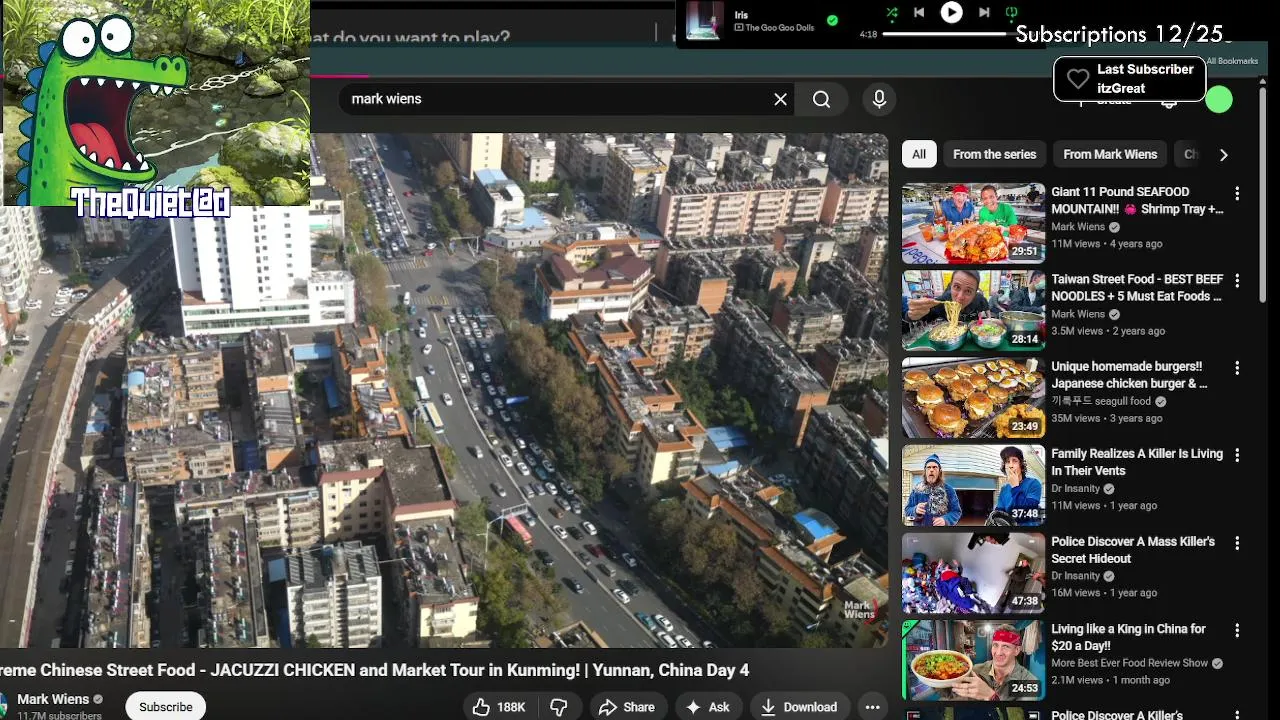Open options for Family Realizes A Killer video
The width and height of the screenshot is (1280, 720).
point(1237,455)
